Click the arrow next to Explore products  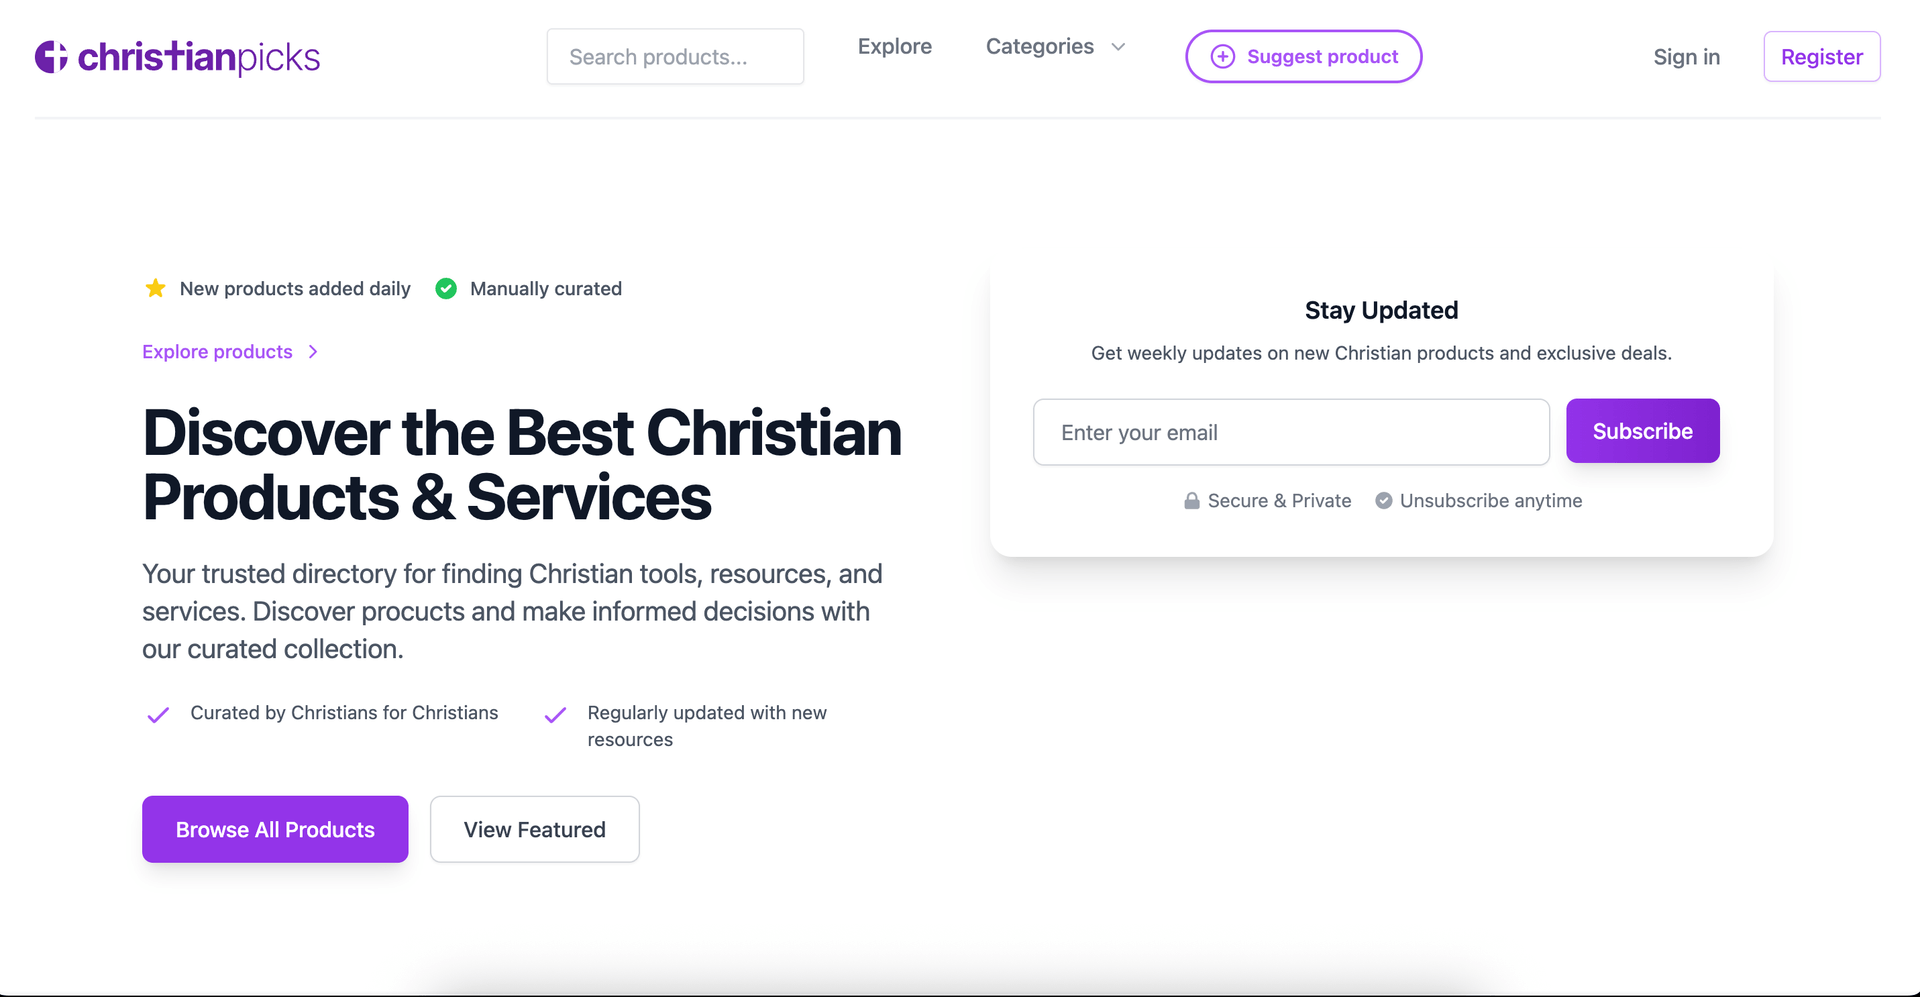tap(313, 352)
